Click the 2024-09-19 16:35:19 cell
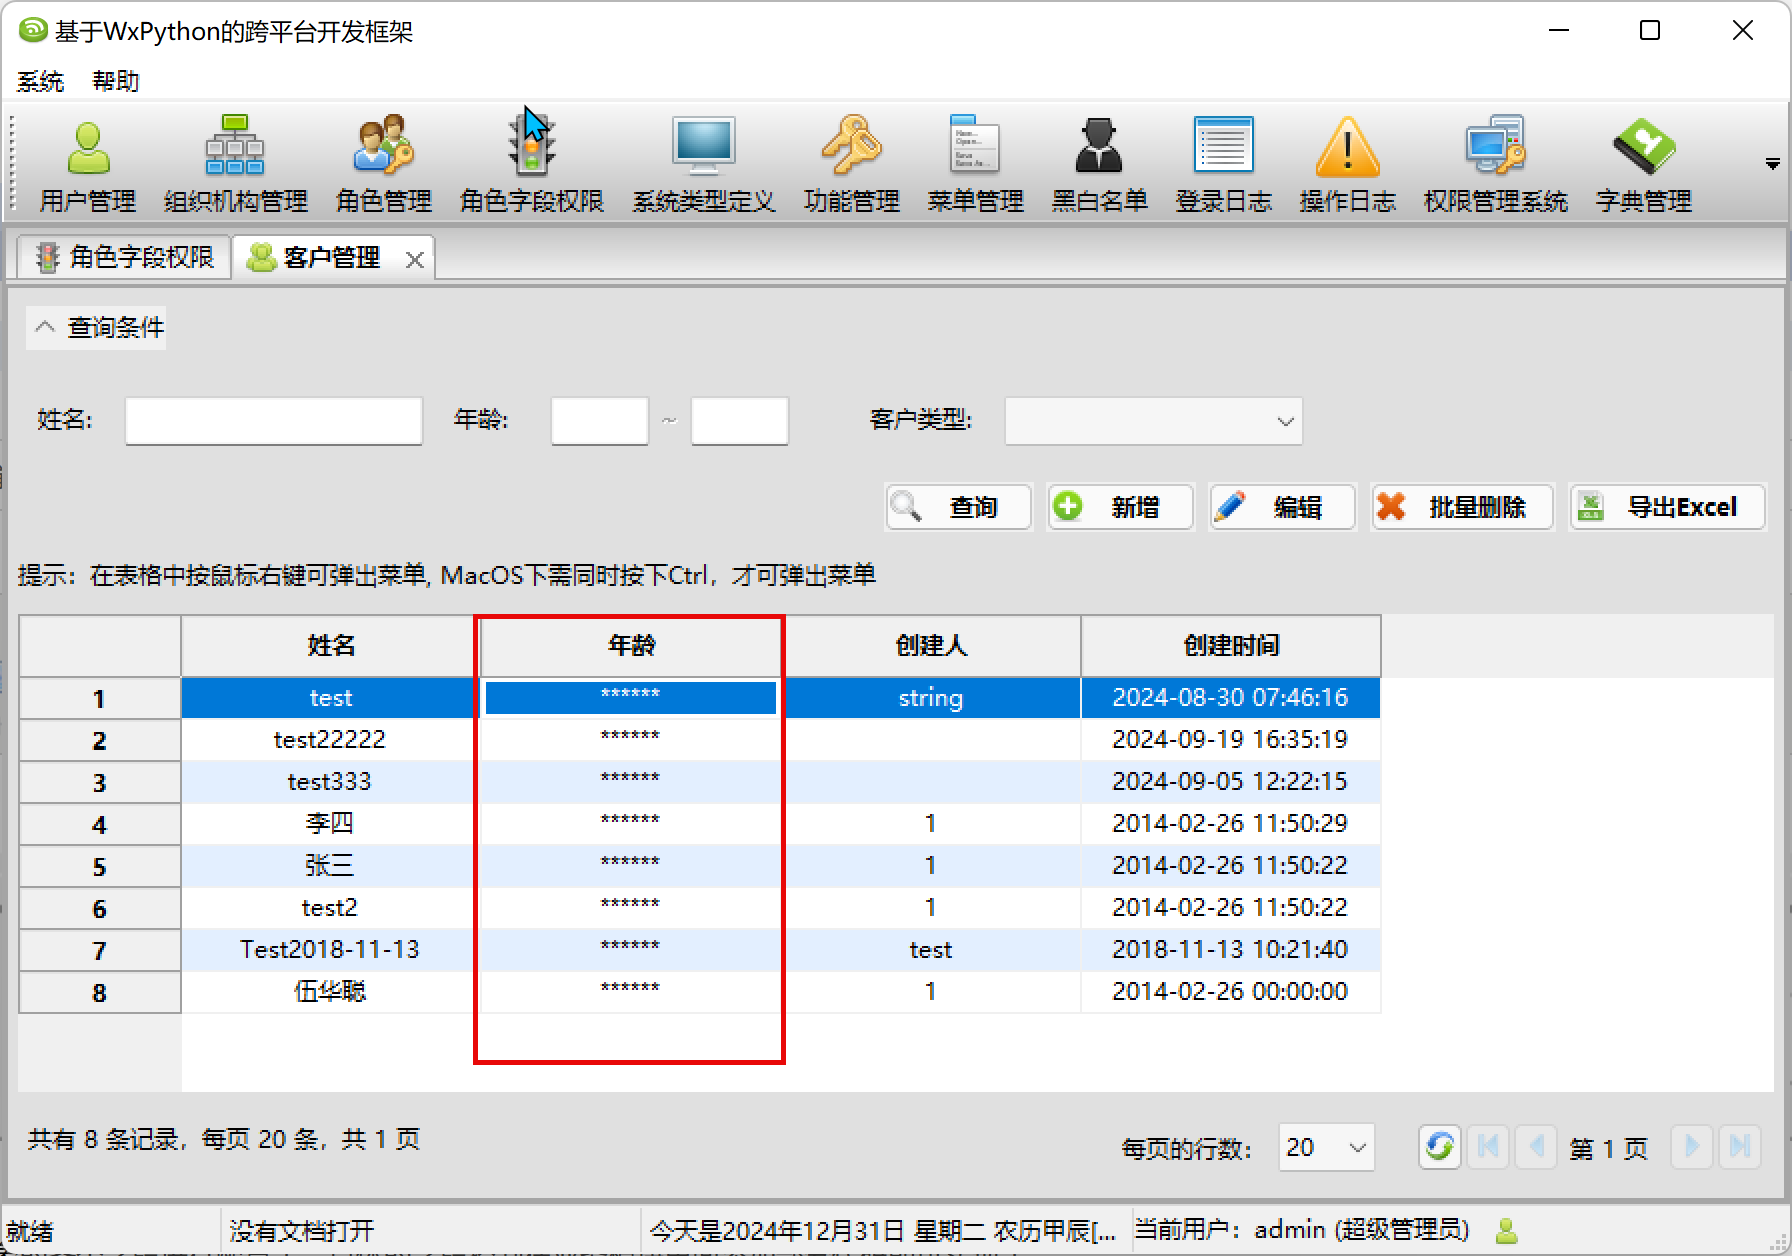The image size is (1792, 1256). pos(1231,740)
